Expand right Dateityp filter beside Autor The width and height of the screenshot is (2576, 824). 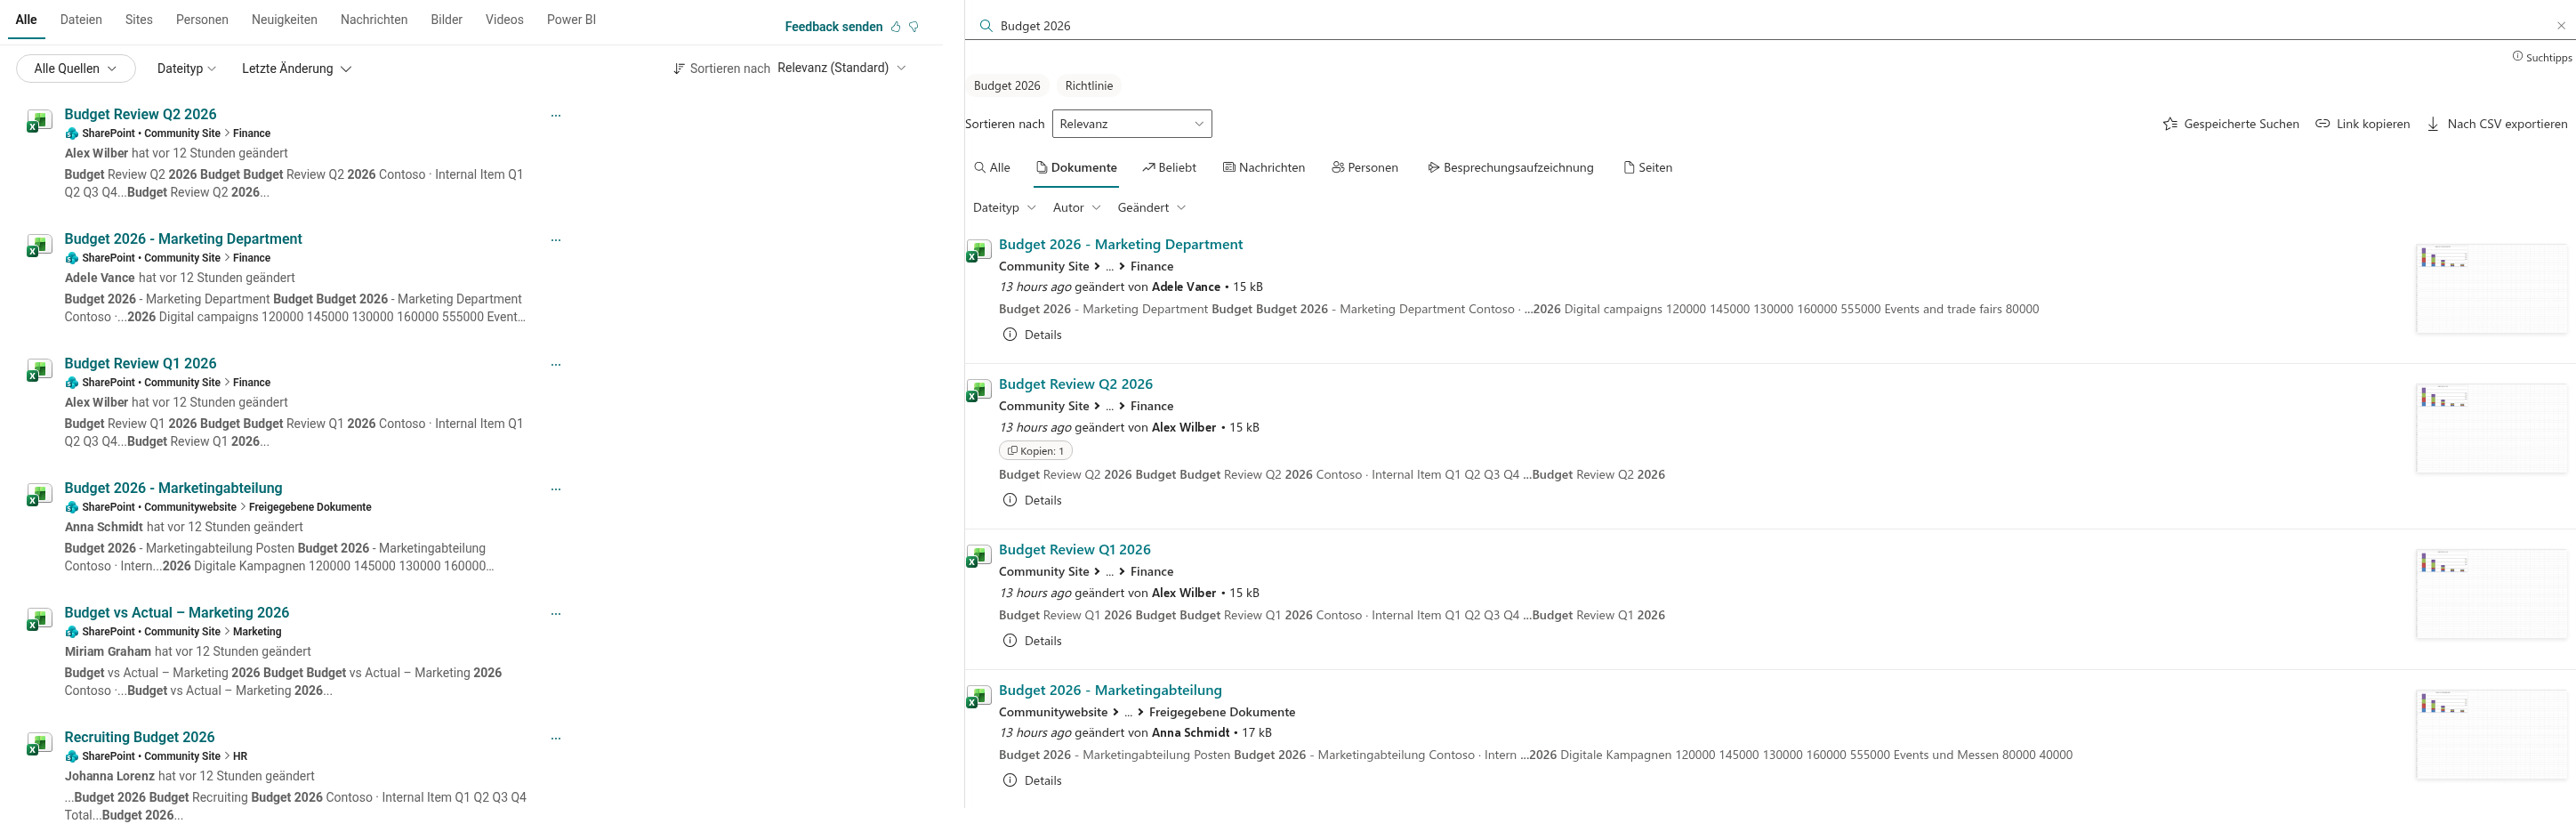coord(1004,208)
